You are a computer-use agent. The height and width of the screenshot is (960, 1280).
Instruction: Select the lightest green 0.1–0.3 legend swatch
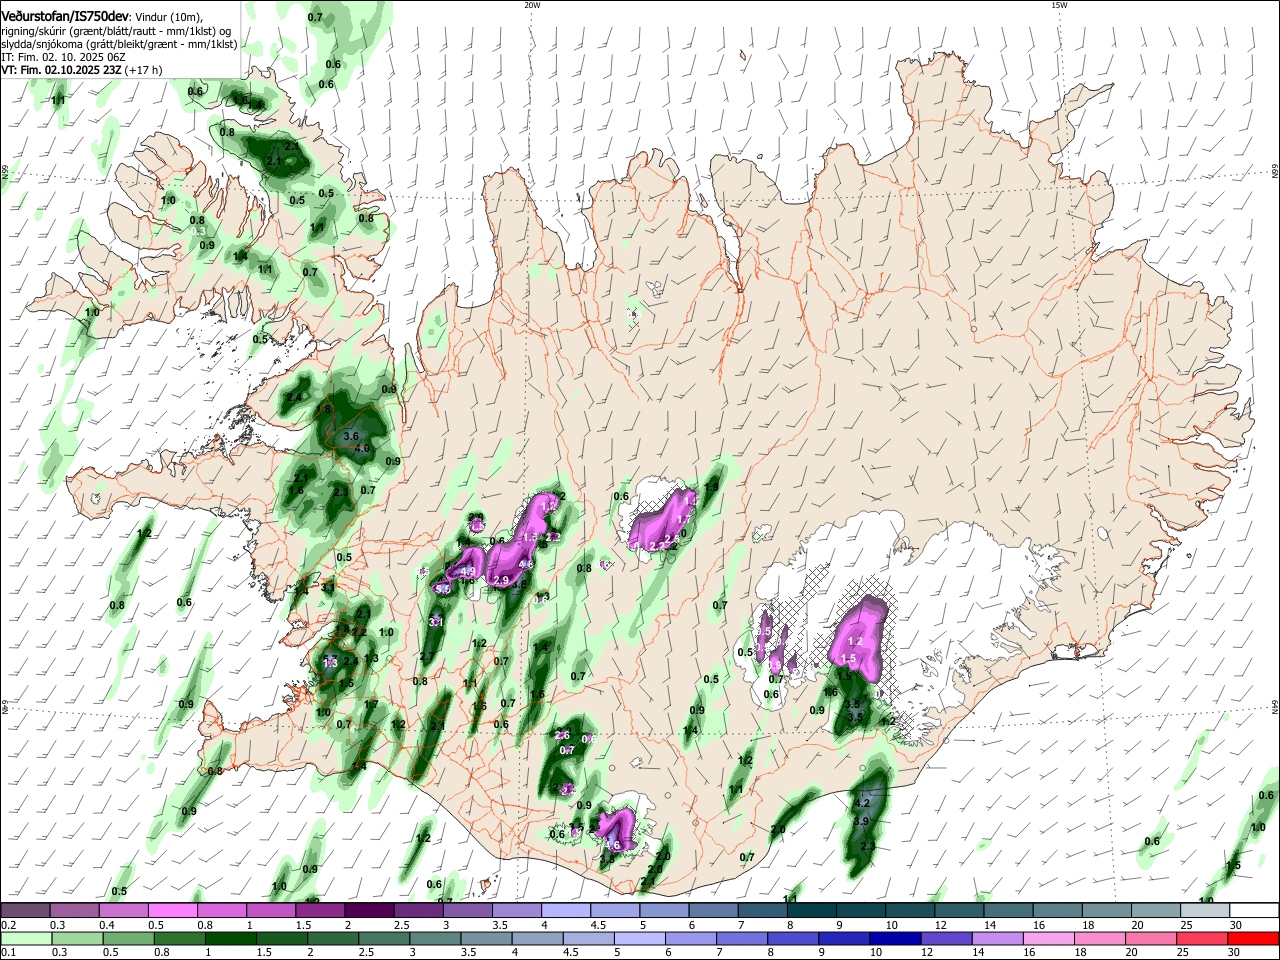25,939
